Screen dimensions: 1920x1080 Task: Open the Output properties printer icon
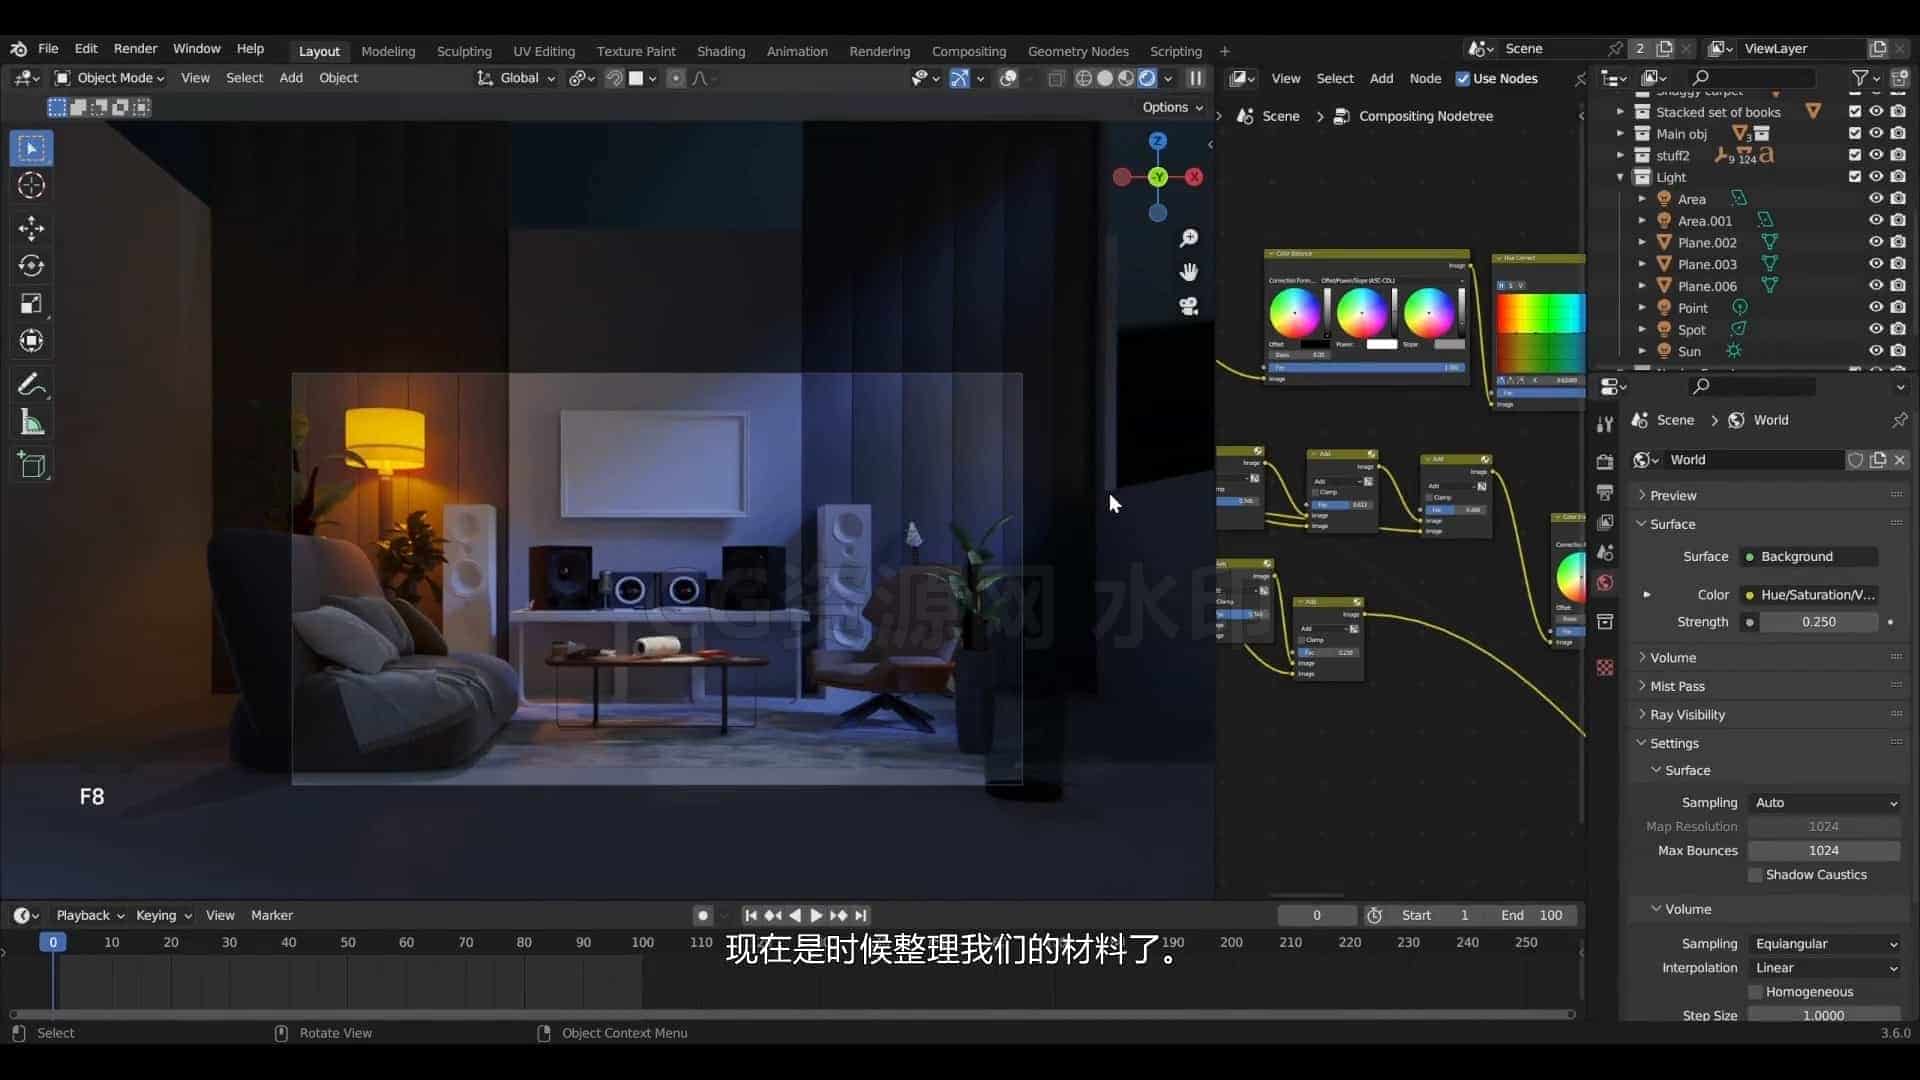(x=1605, y=492)
